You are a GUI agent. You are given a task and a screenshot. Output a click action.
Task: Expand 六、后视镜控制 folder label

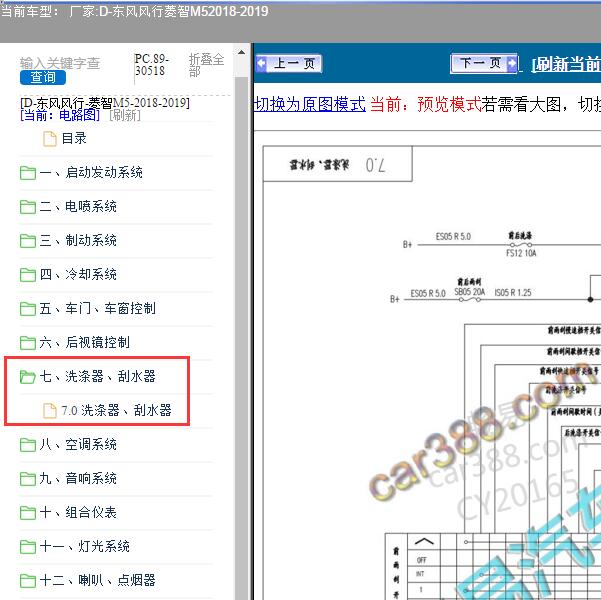(85, 342)
